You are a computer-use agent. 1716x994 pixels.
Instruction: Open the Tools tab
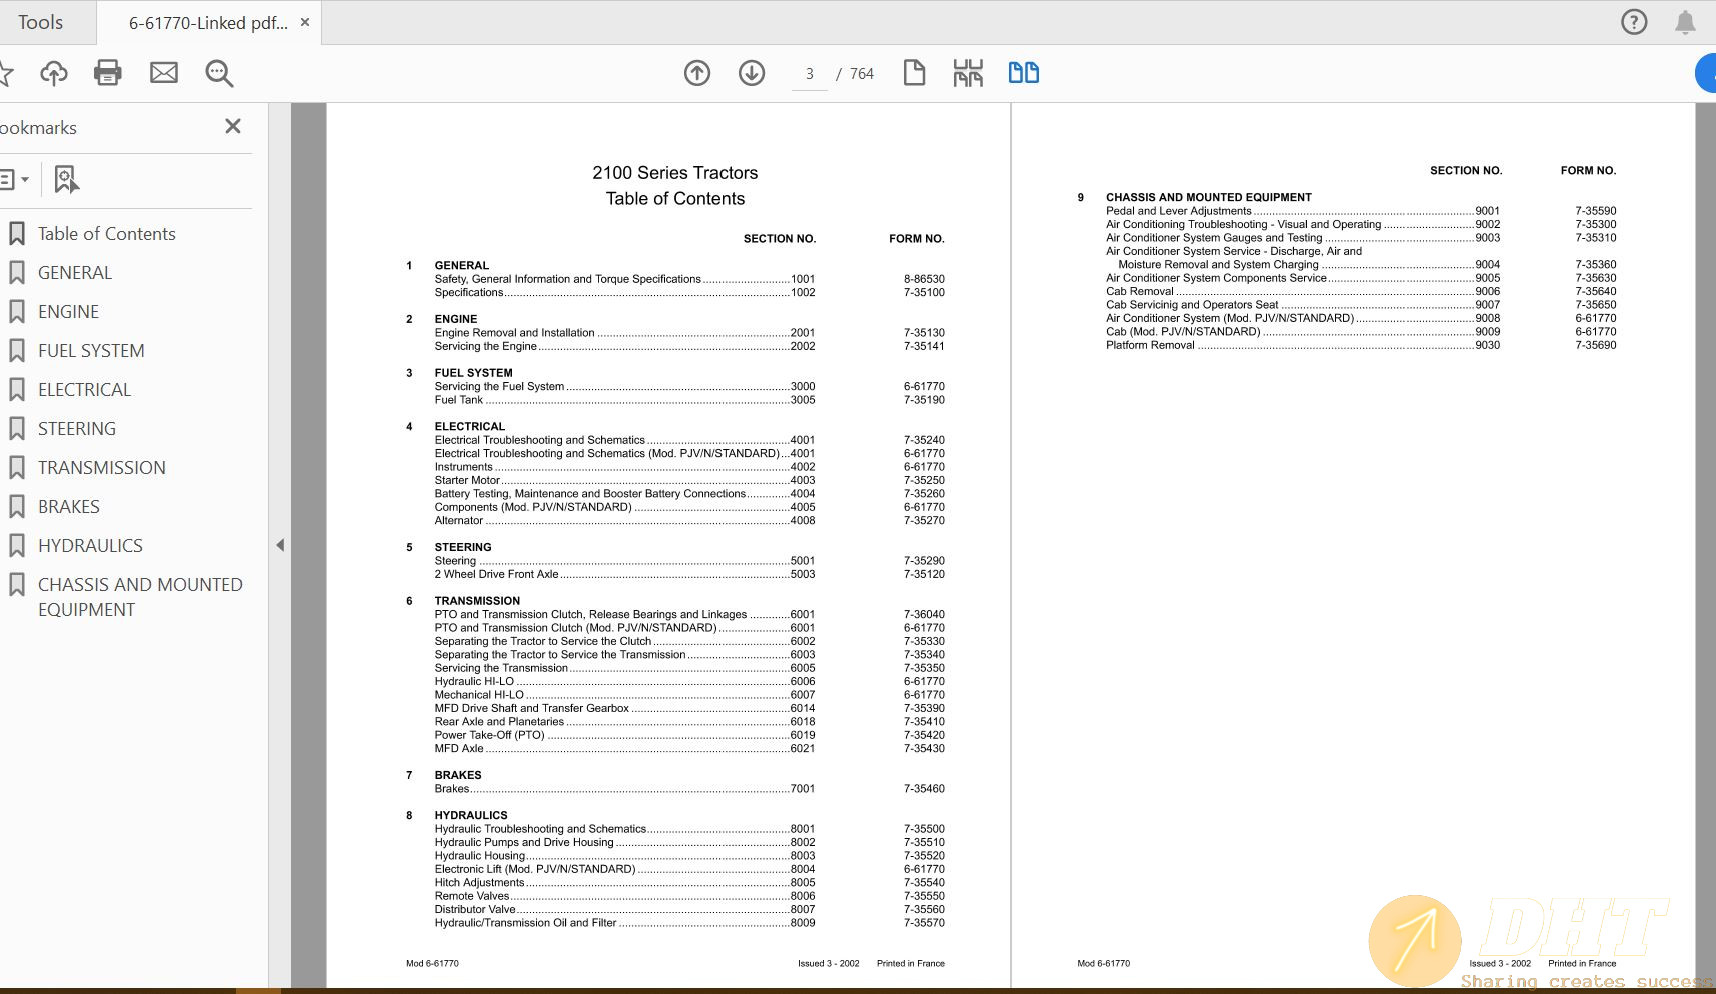(40, 22)
